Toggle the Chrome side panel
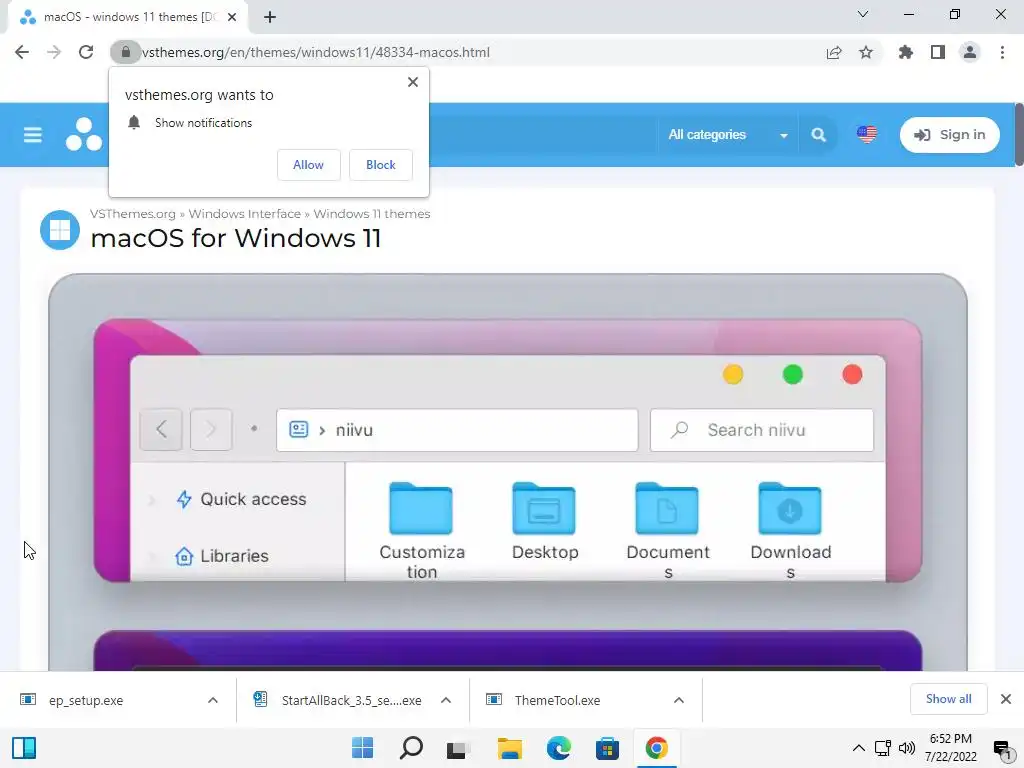Image resolution: width=1024 pixels, height=768 pixels. pyautogui.click(x=938, y=52)
